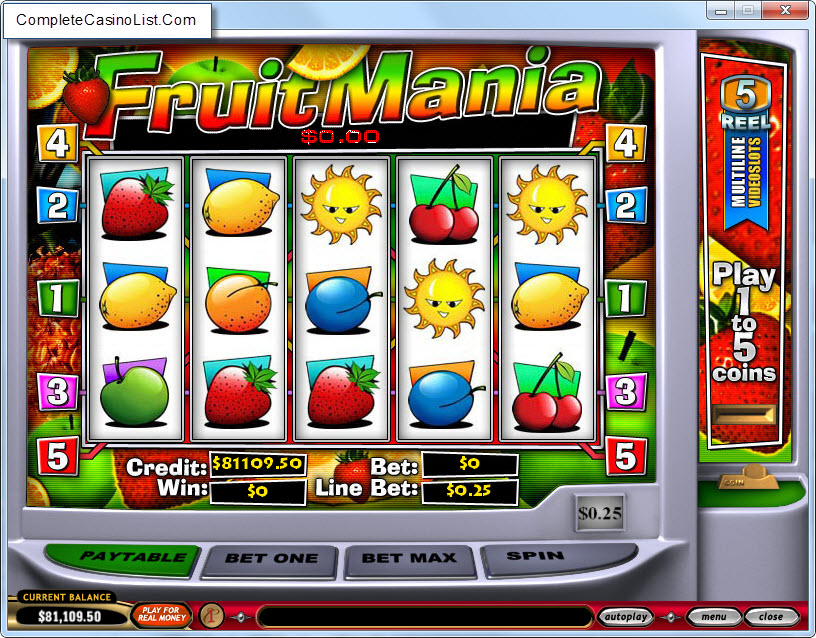
Task: Click the close pill button in bottom bar
Action: 771,617
